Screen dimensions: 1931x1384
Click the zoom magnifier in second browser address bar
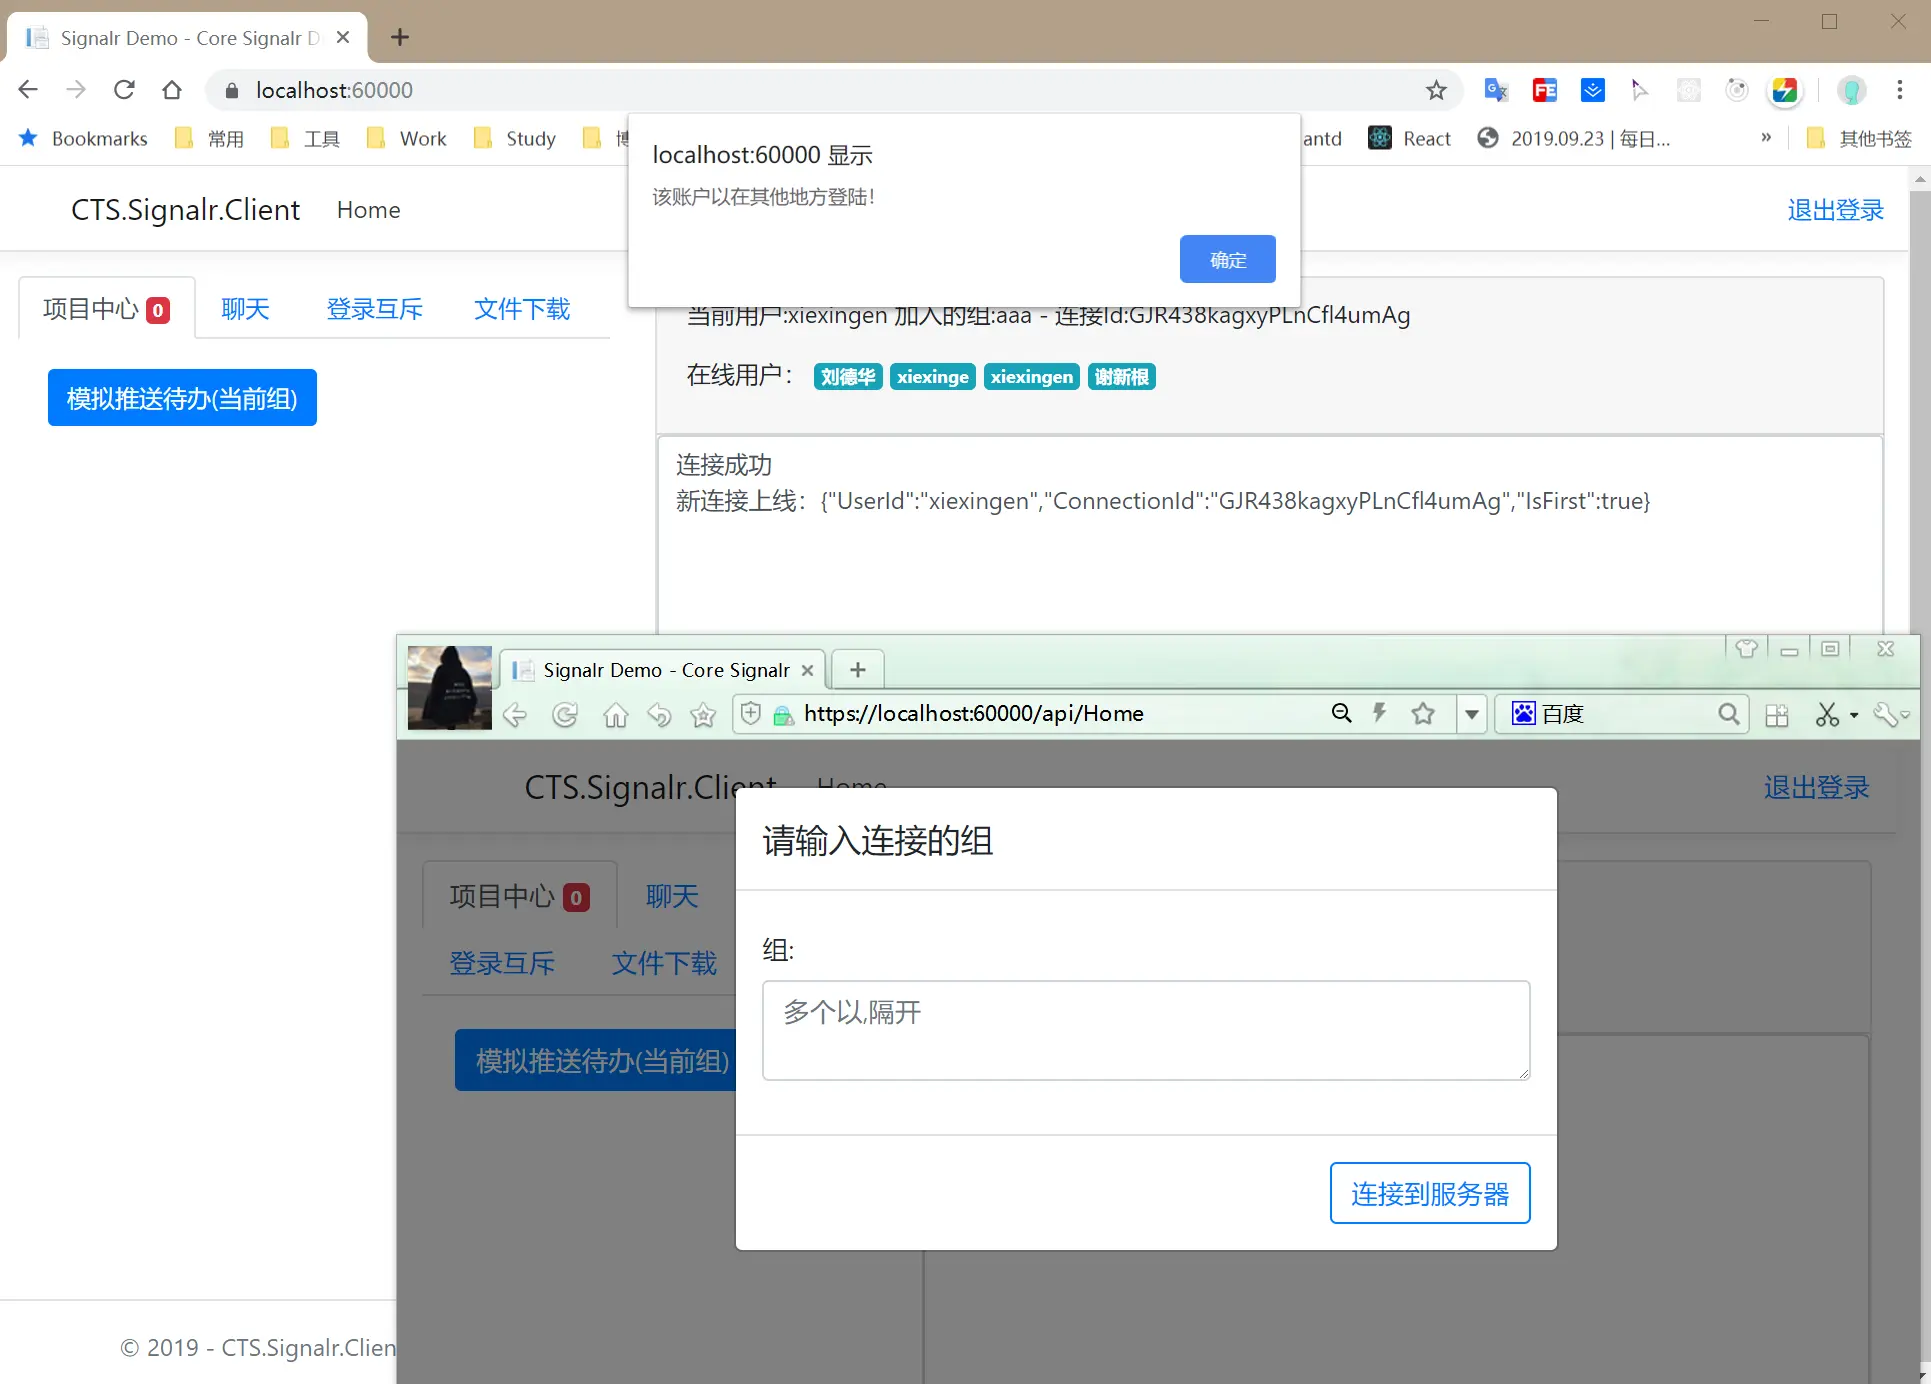click(x=1341, y=713)
